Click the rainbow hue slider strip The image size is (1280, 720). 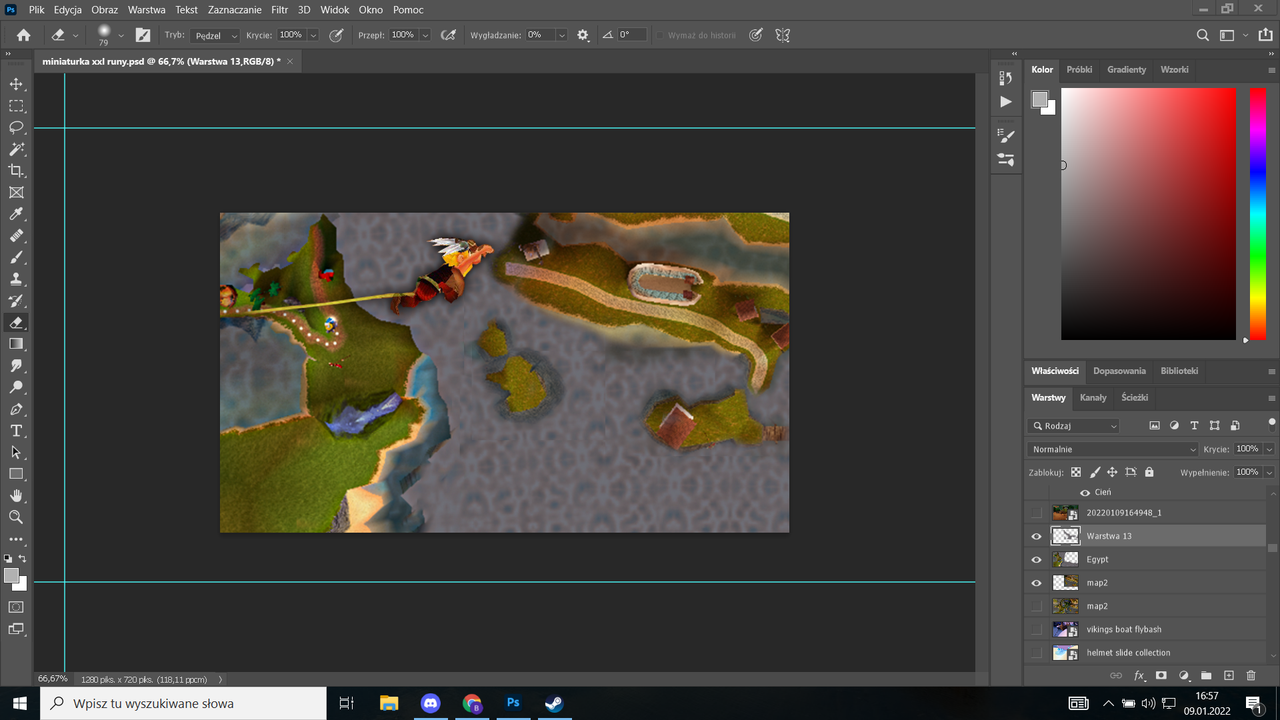click(1257, 214)
